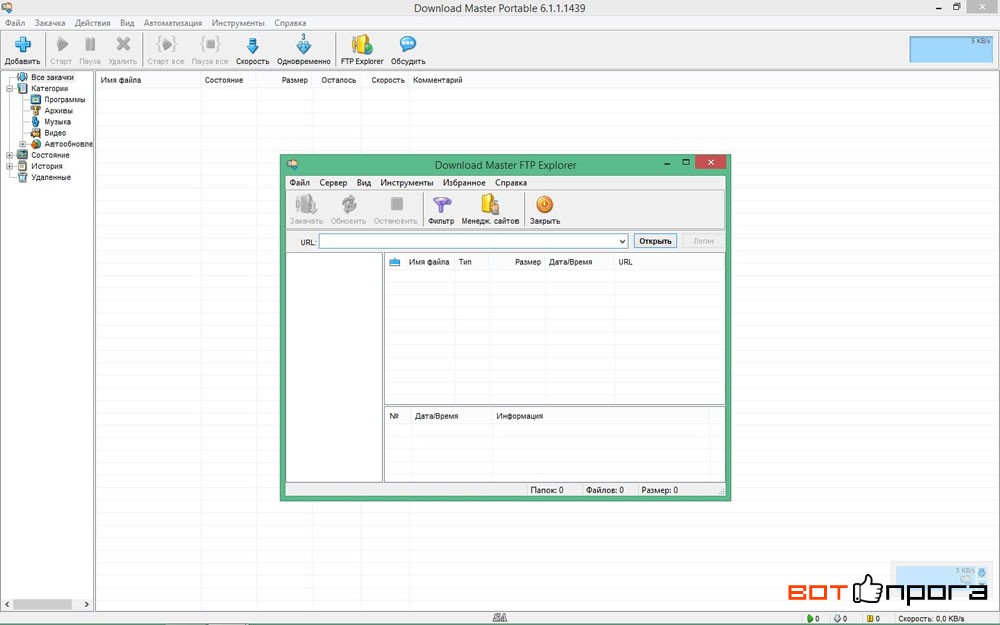Image resolution: width=1000 pixels, height=625 pixels.
Task: Click the yellow paused downloads status bar icon
Action: point(869,619)
